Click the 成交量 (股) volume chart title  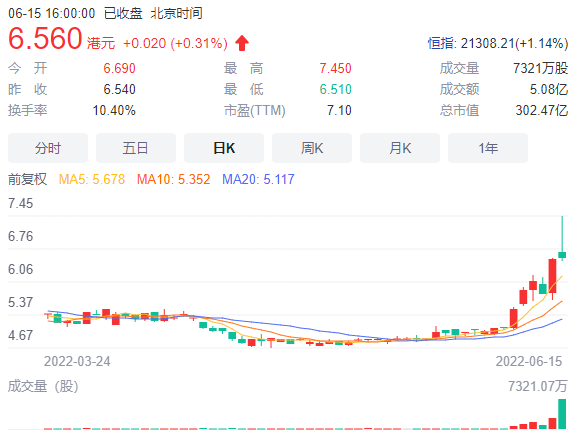click(43, 387)
